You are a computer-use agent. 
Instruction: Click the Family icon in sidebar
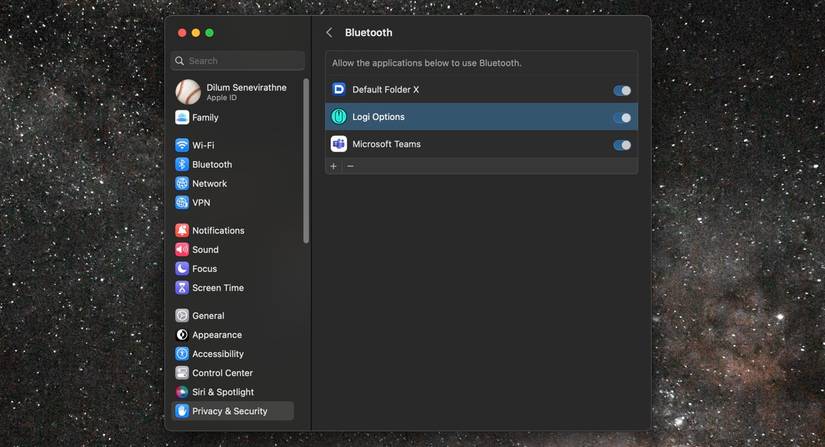(182, 117)
